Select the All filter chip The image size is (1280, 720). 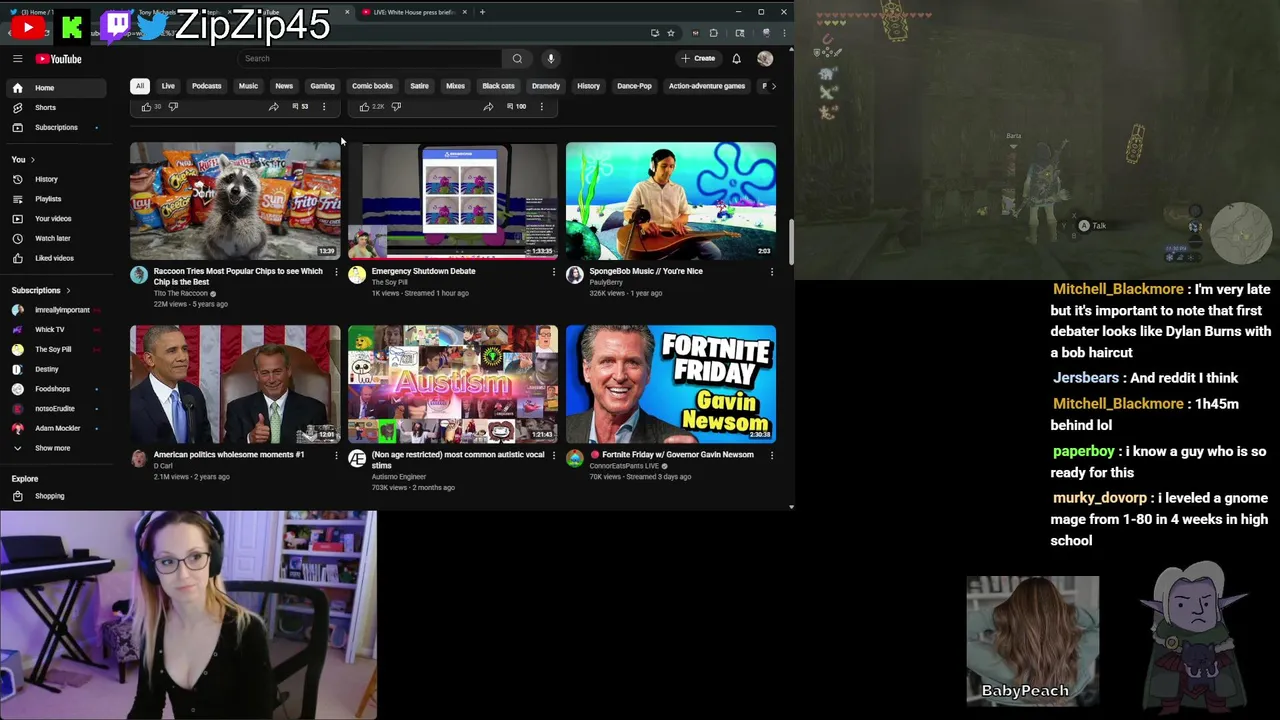(x=140, y=86)
